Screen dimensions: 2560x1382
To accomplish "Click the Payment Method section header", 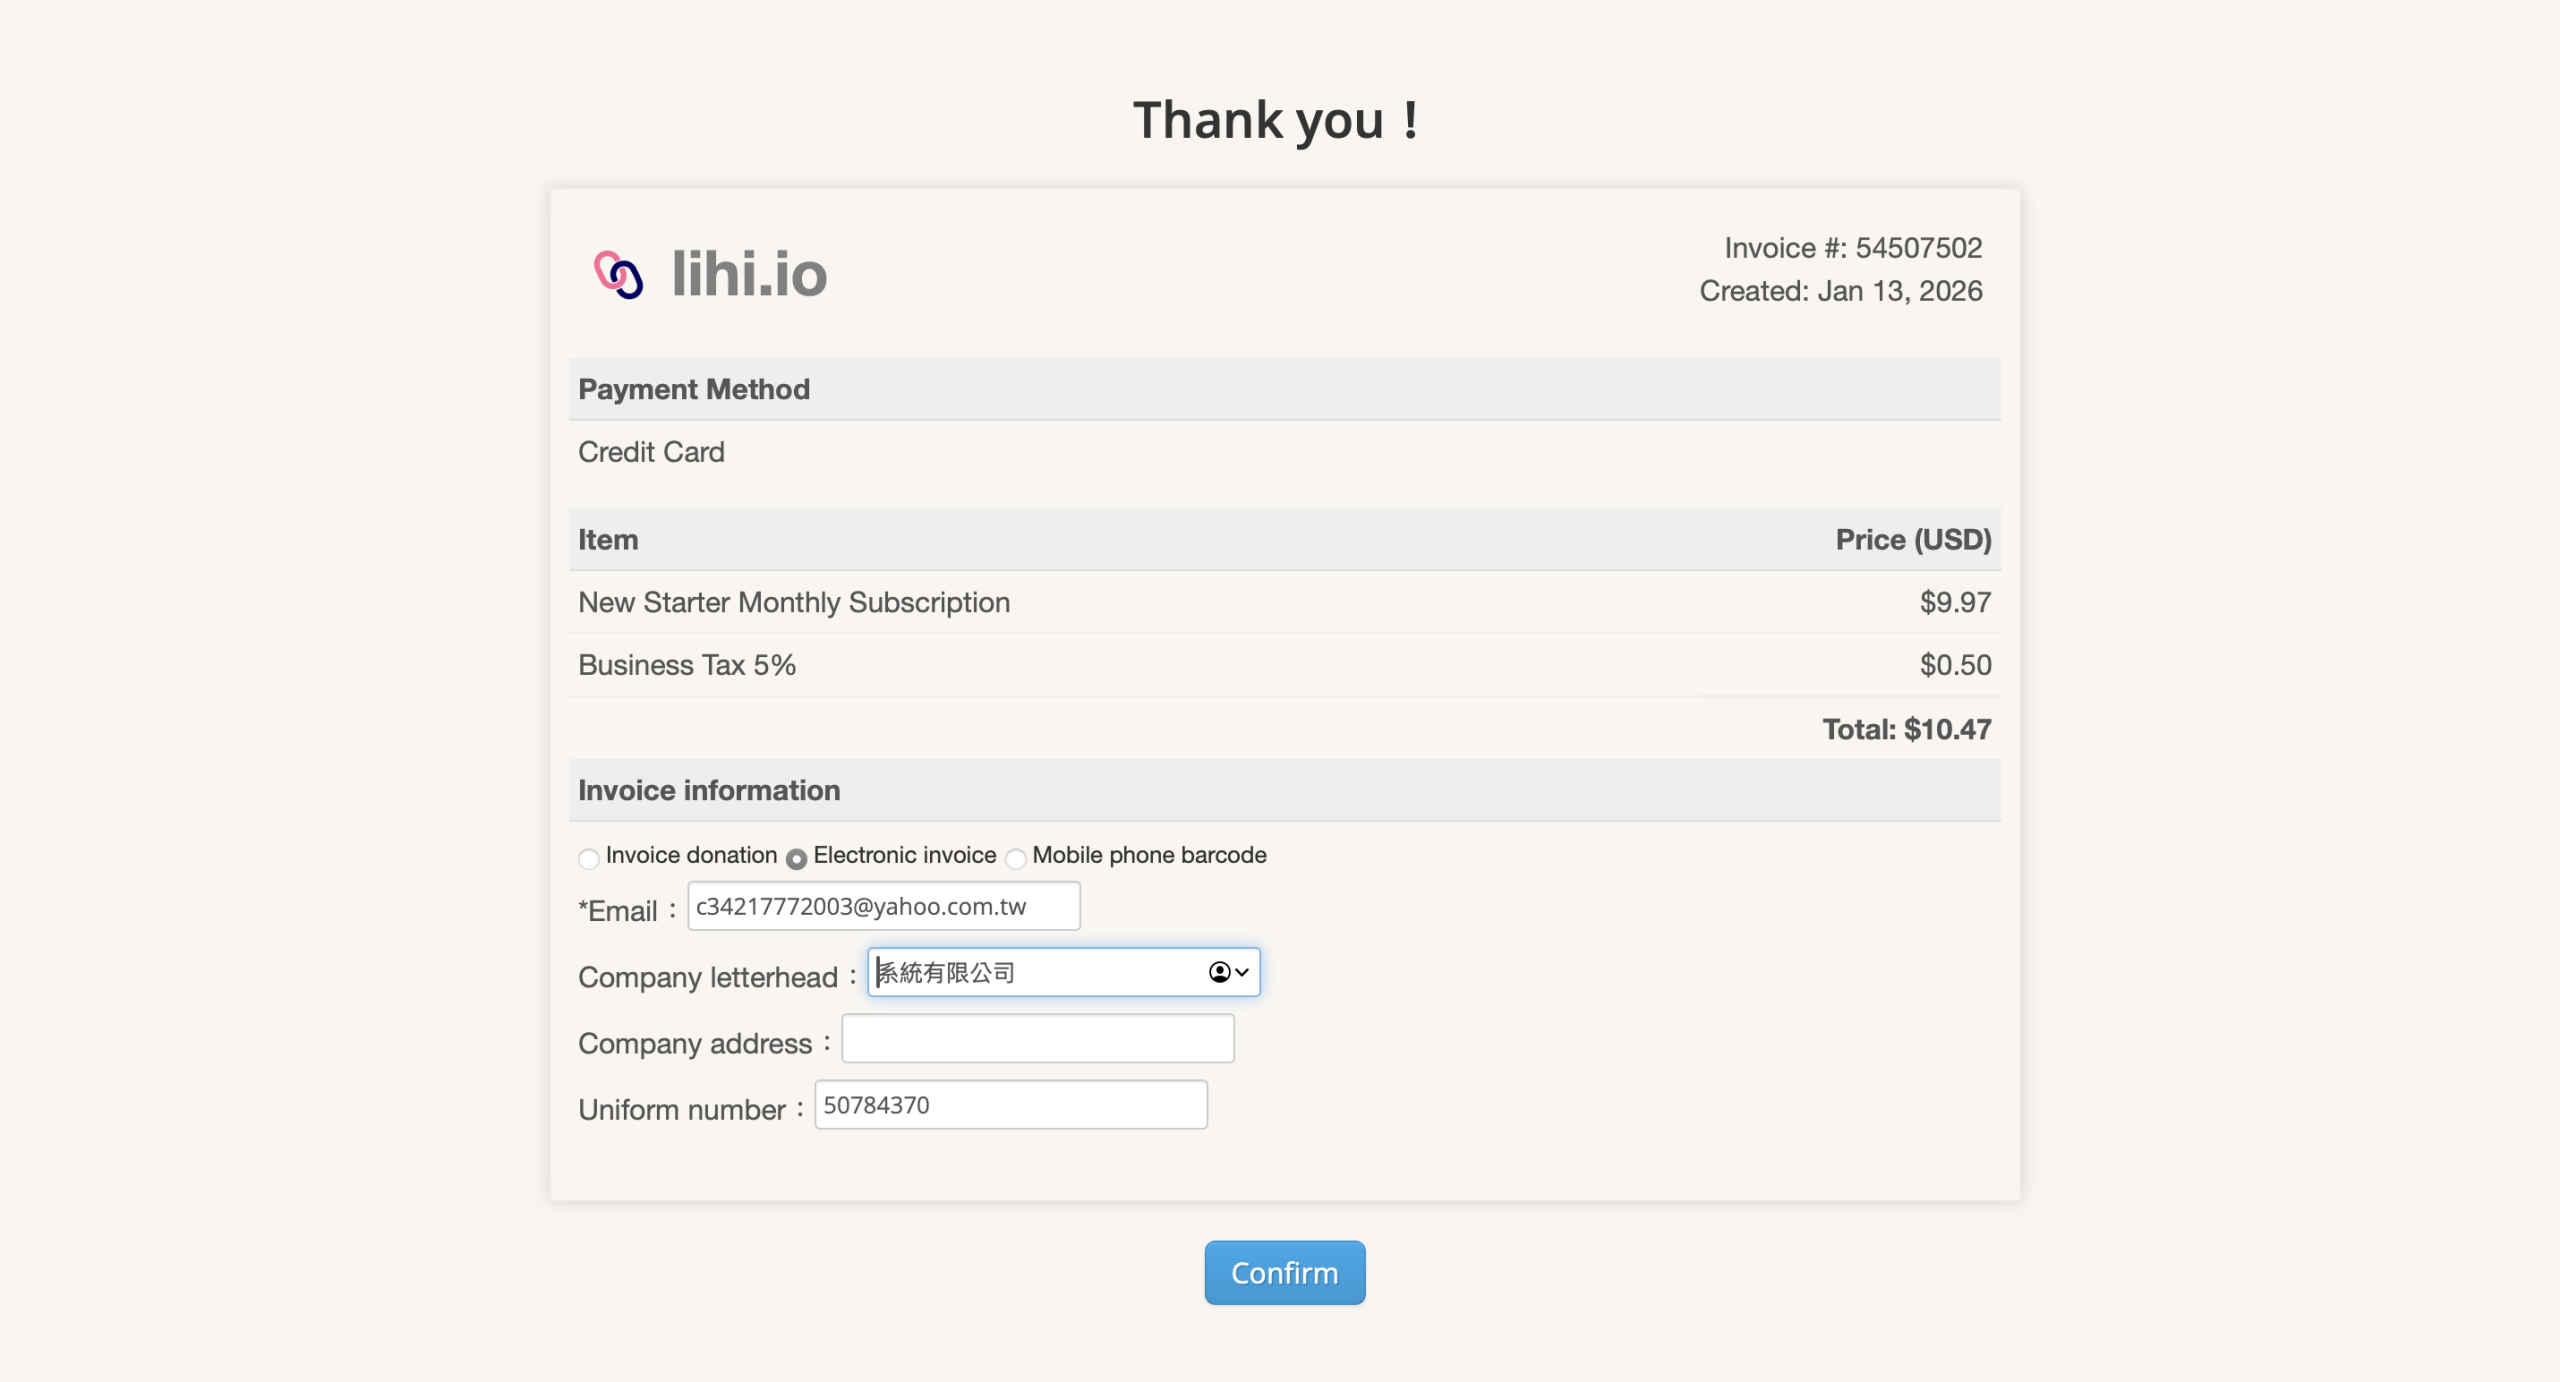I will (x=694, y=389).
